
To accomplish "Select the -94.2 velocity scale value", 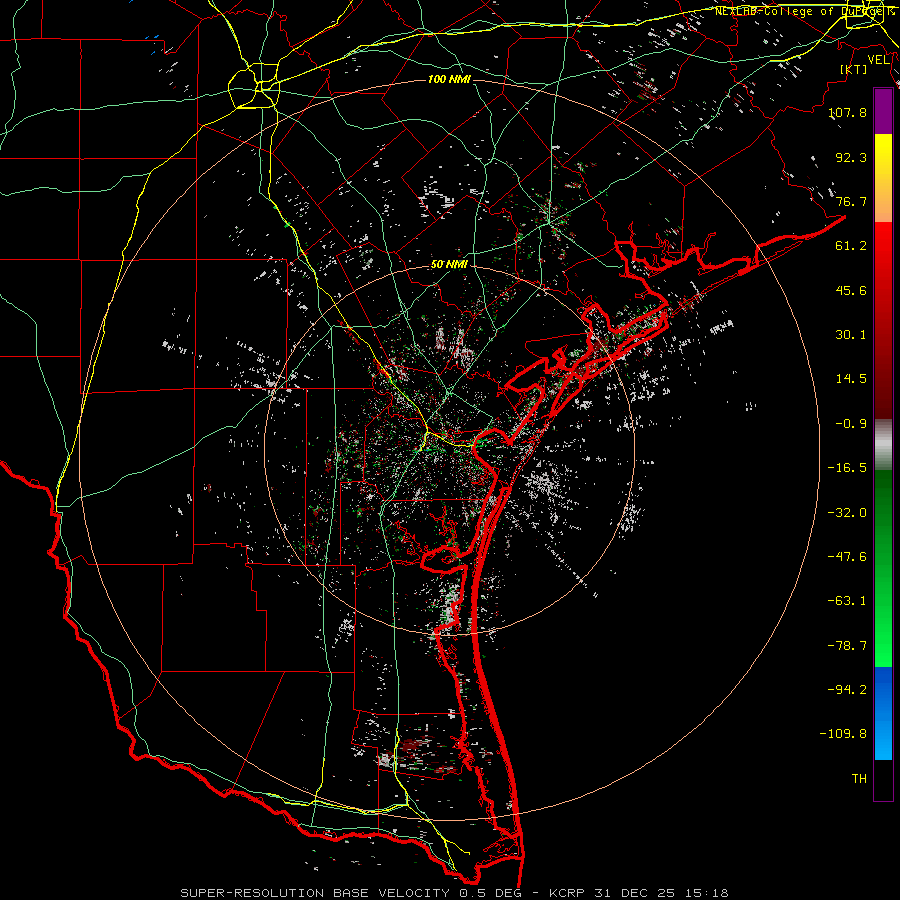I will pos(848,690).
